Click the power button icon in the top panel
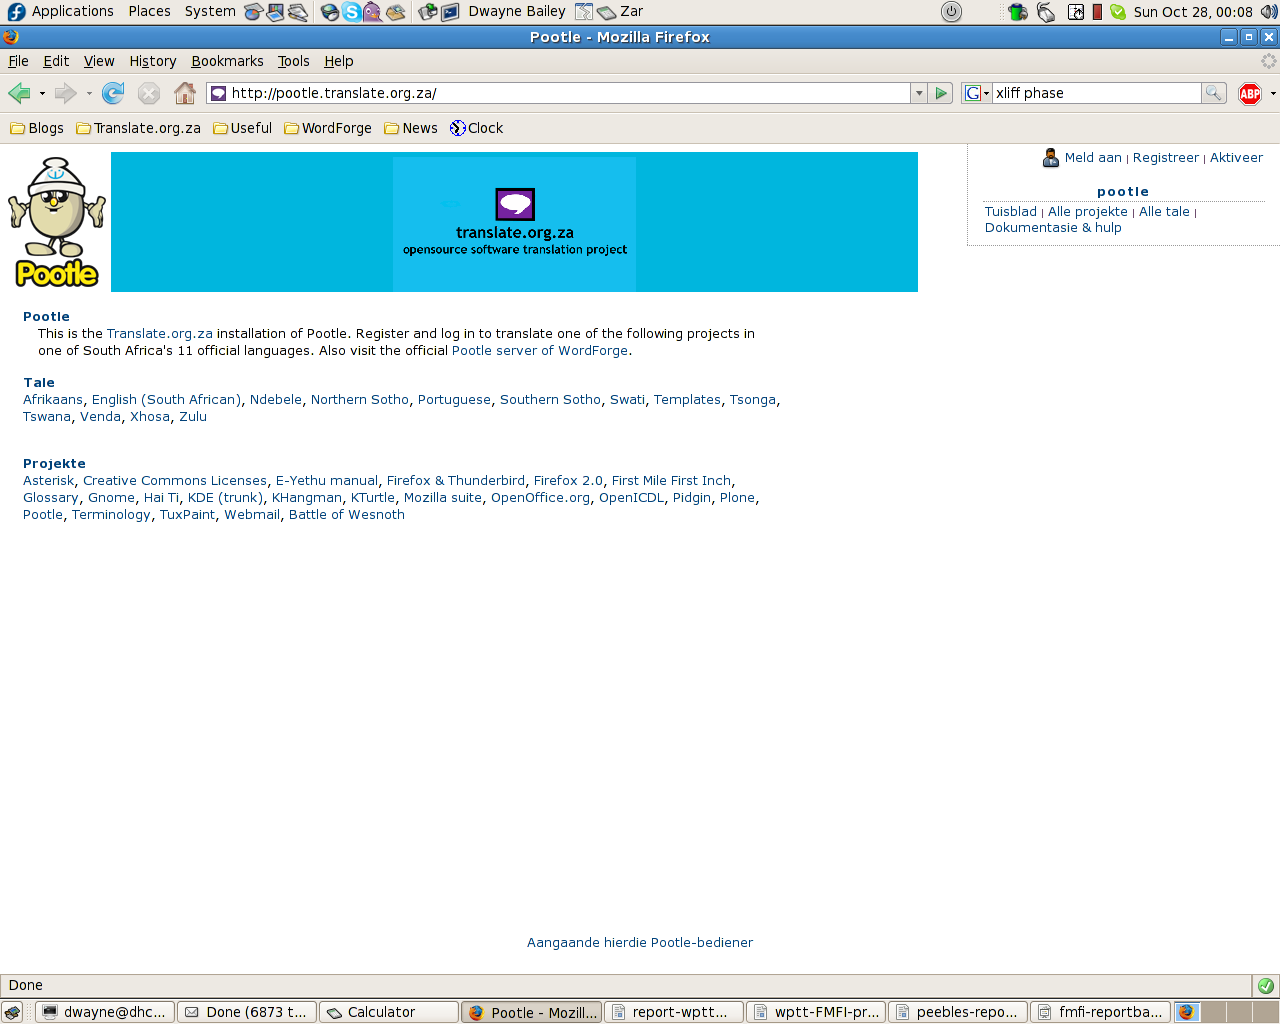This screenshot has width=1280, height=1024. (x=951, y=12)
